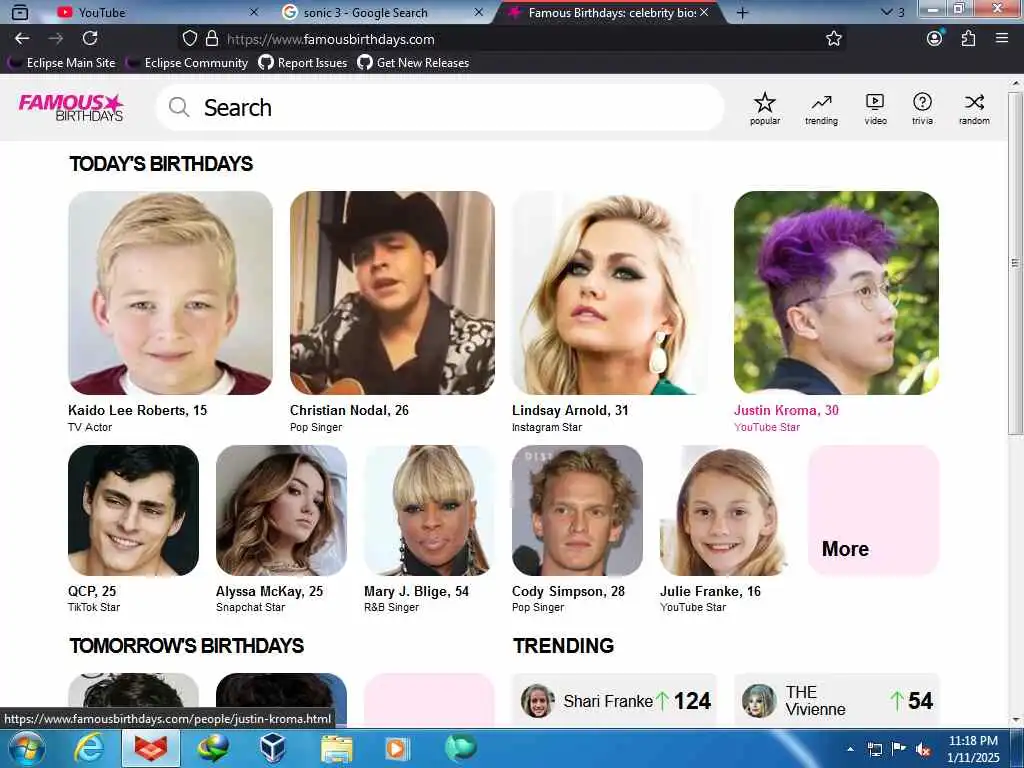
Task: Click the Famous Birthdays logo
Action: pos(71,108)
